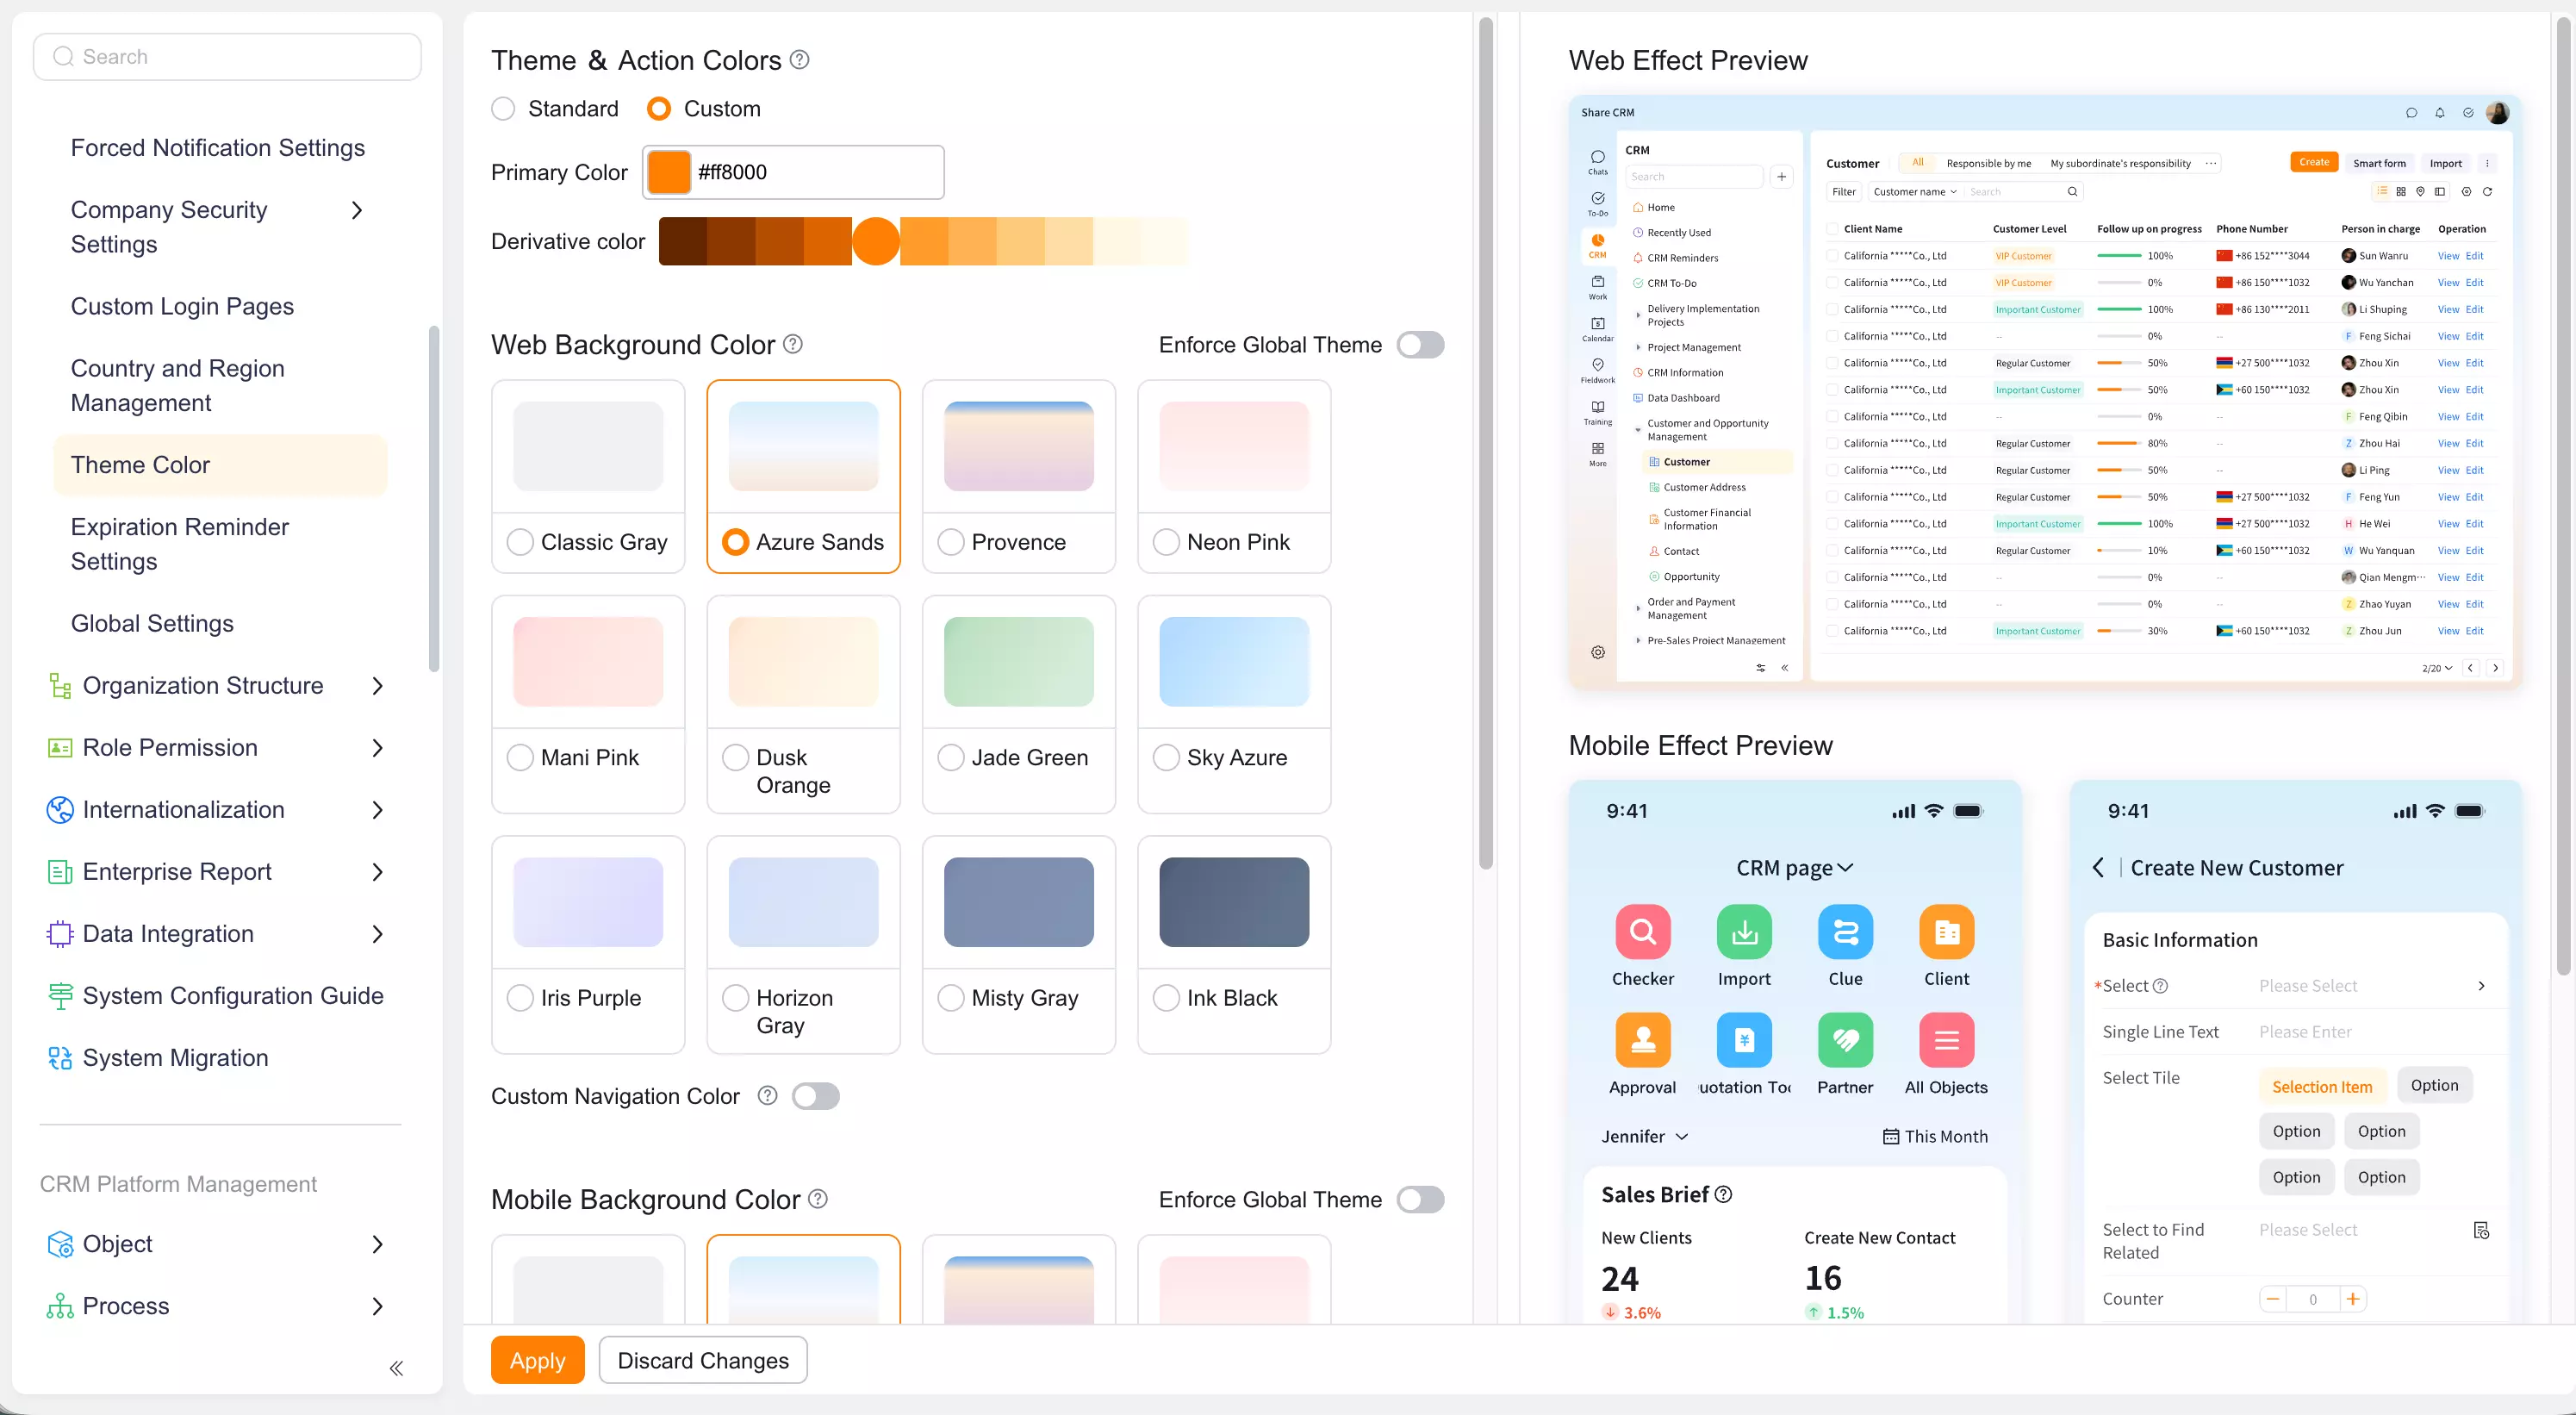Open Custom Login Pages
2576x1415 pixels.
182,305
